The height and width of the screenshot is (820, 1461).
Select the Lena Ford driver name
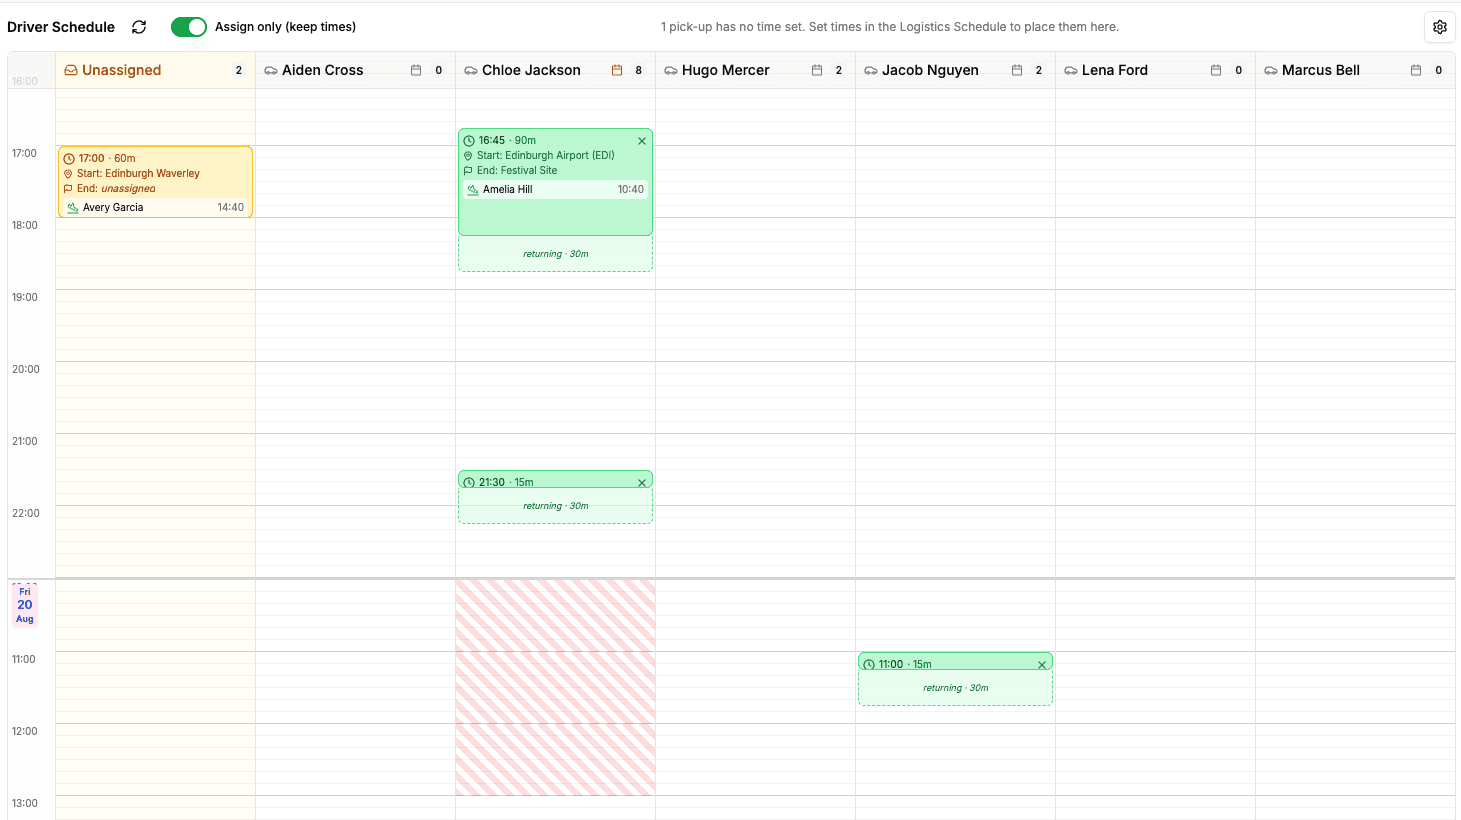[1114, 70]
